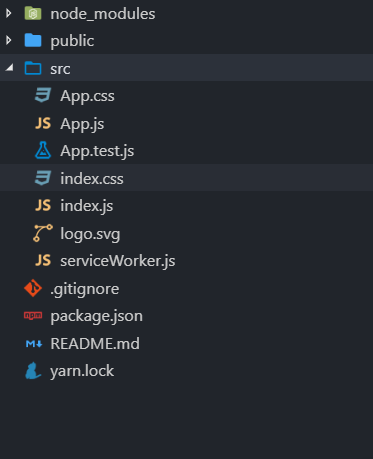Click the node_modules folder icon

(33, 14)
